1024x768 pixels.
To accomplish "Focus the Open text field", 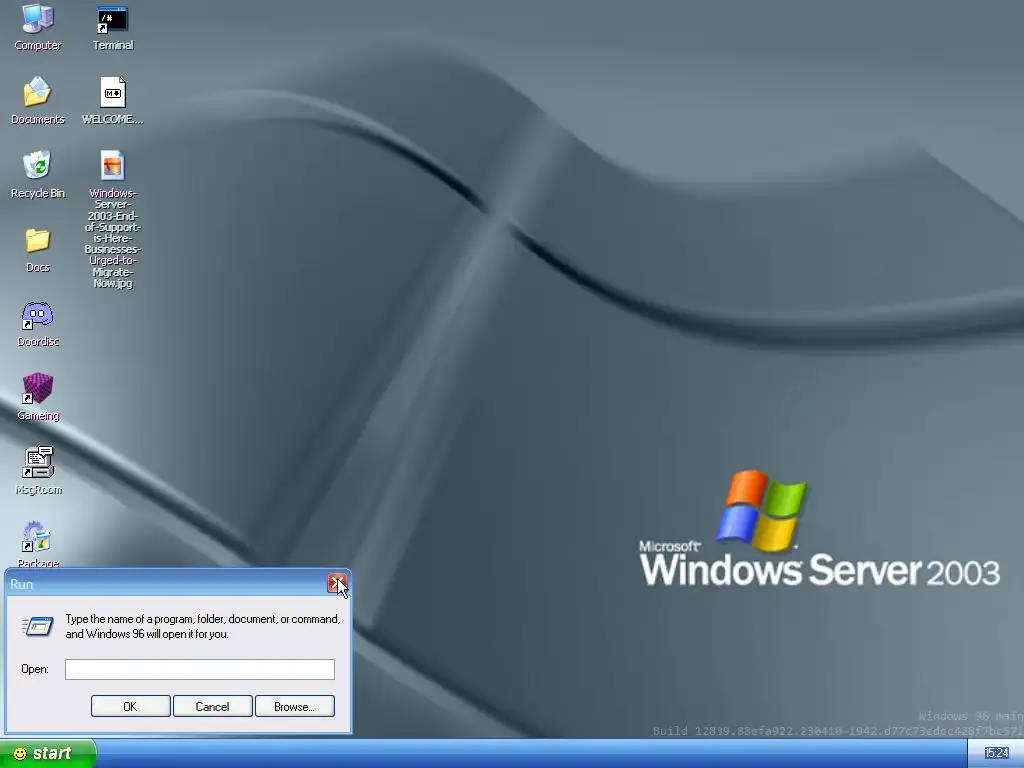I will (200, 669).
